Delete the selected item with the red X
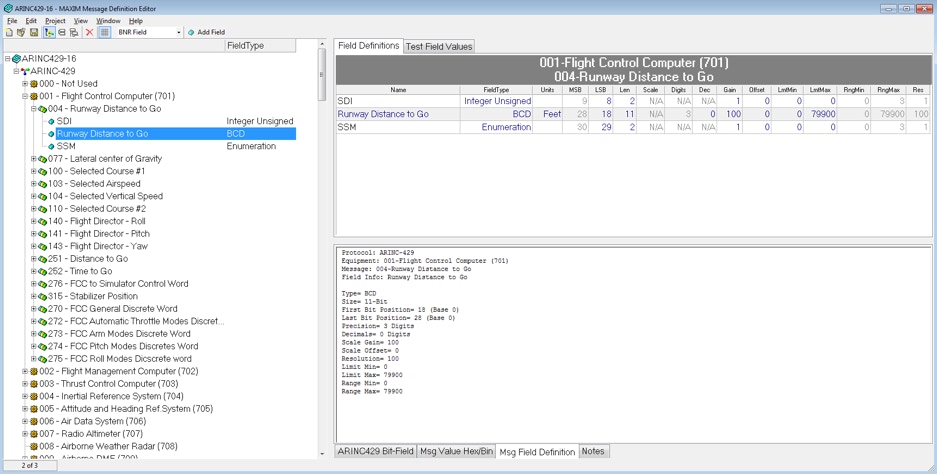Viewport: 937px width, 474px height. 89,32
